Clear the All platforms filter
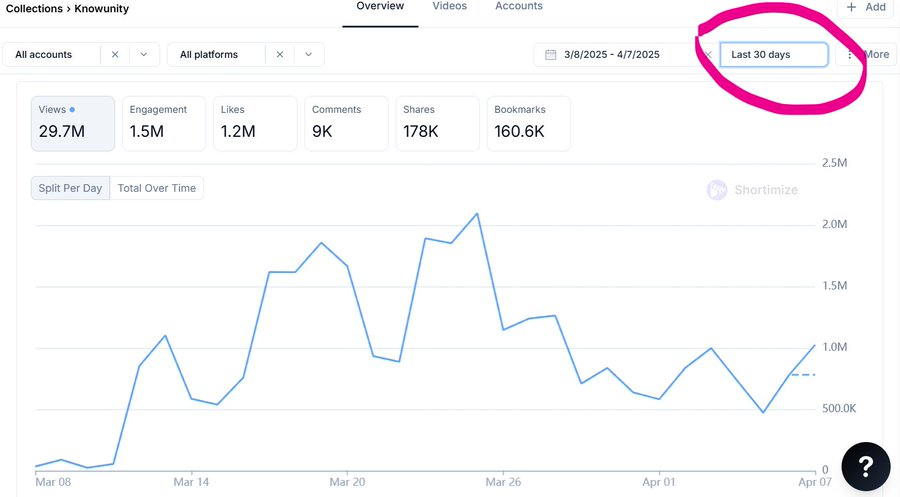The image size is (900, 497). [280, 55]
